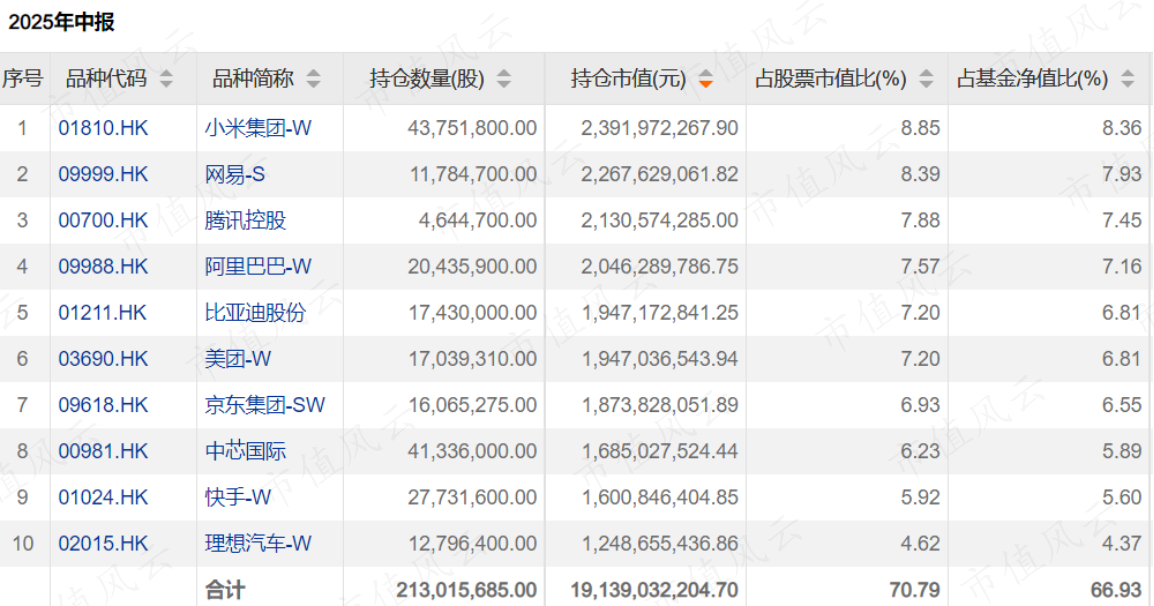1154x606 pixels.
Task: Select market value 2,267,629,061.82
Action: 659,175
